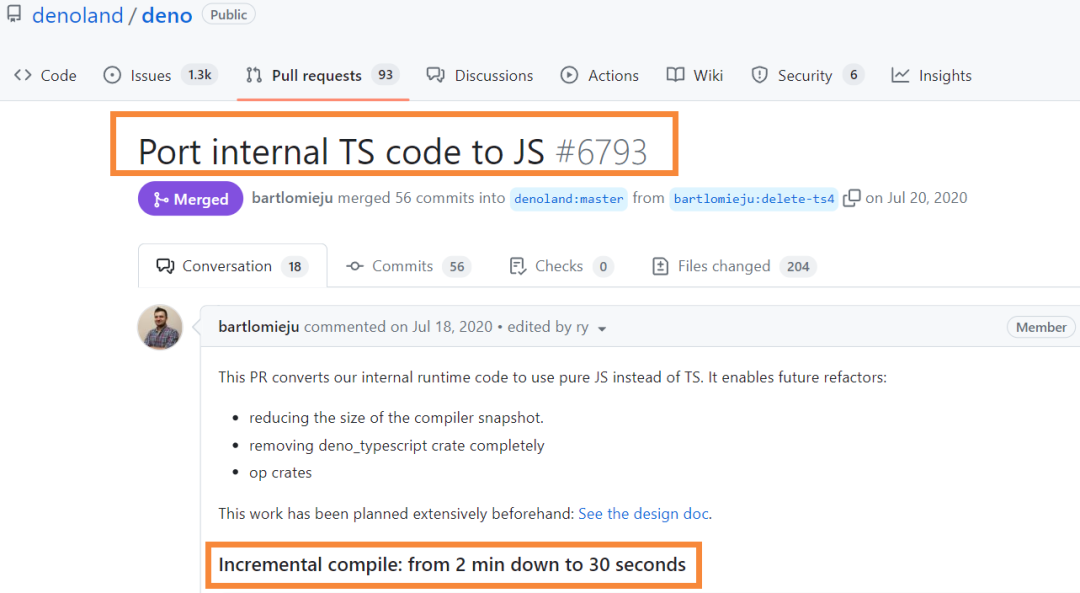Click the Discussions speech bubble icon
The image size is (1080, 593).
pyautogui.click(x=435, y=75)
